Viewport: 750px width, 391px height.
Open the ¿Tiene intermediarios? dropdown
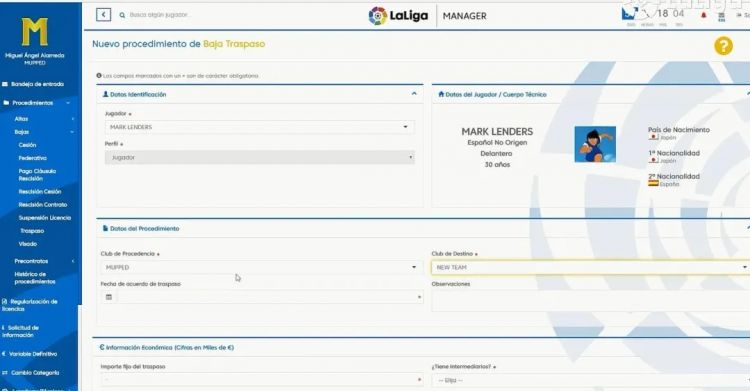591,380
